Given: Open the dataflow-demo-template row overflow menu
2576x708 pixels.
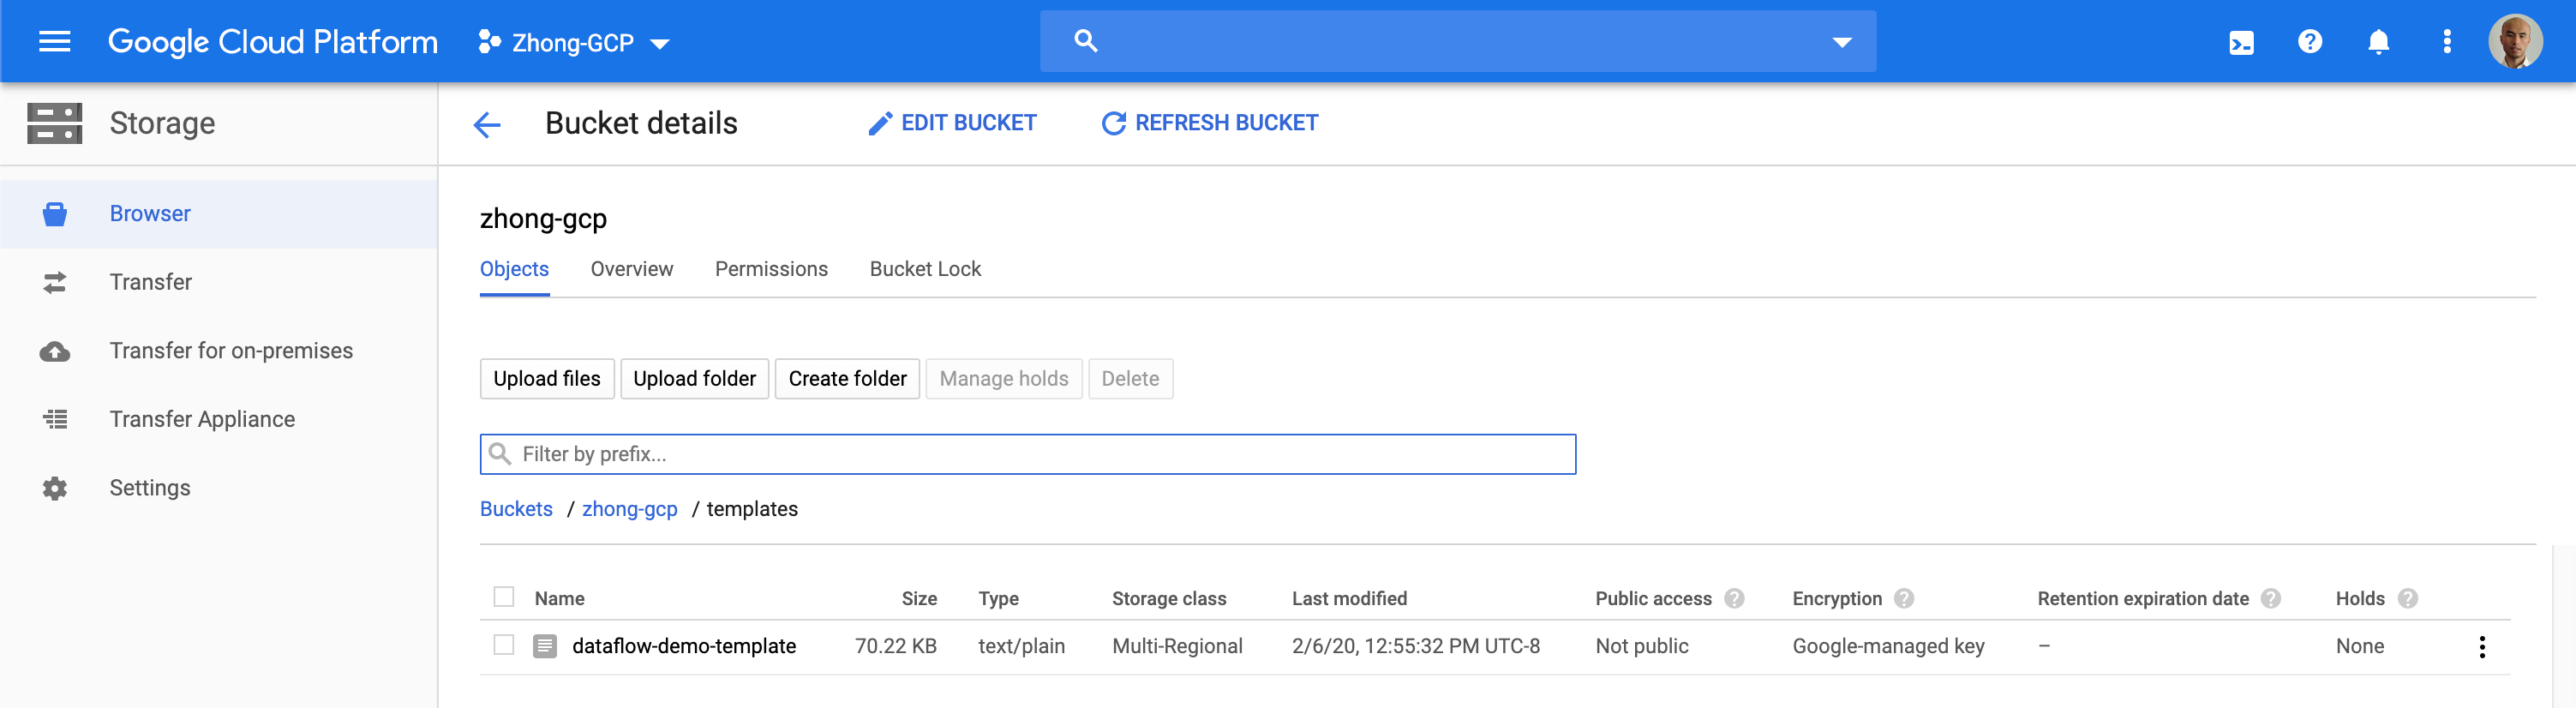Looking at the screenshot, I should 2481,646.
